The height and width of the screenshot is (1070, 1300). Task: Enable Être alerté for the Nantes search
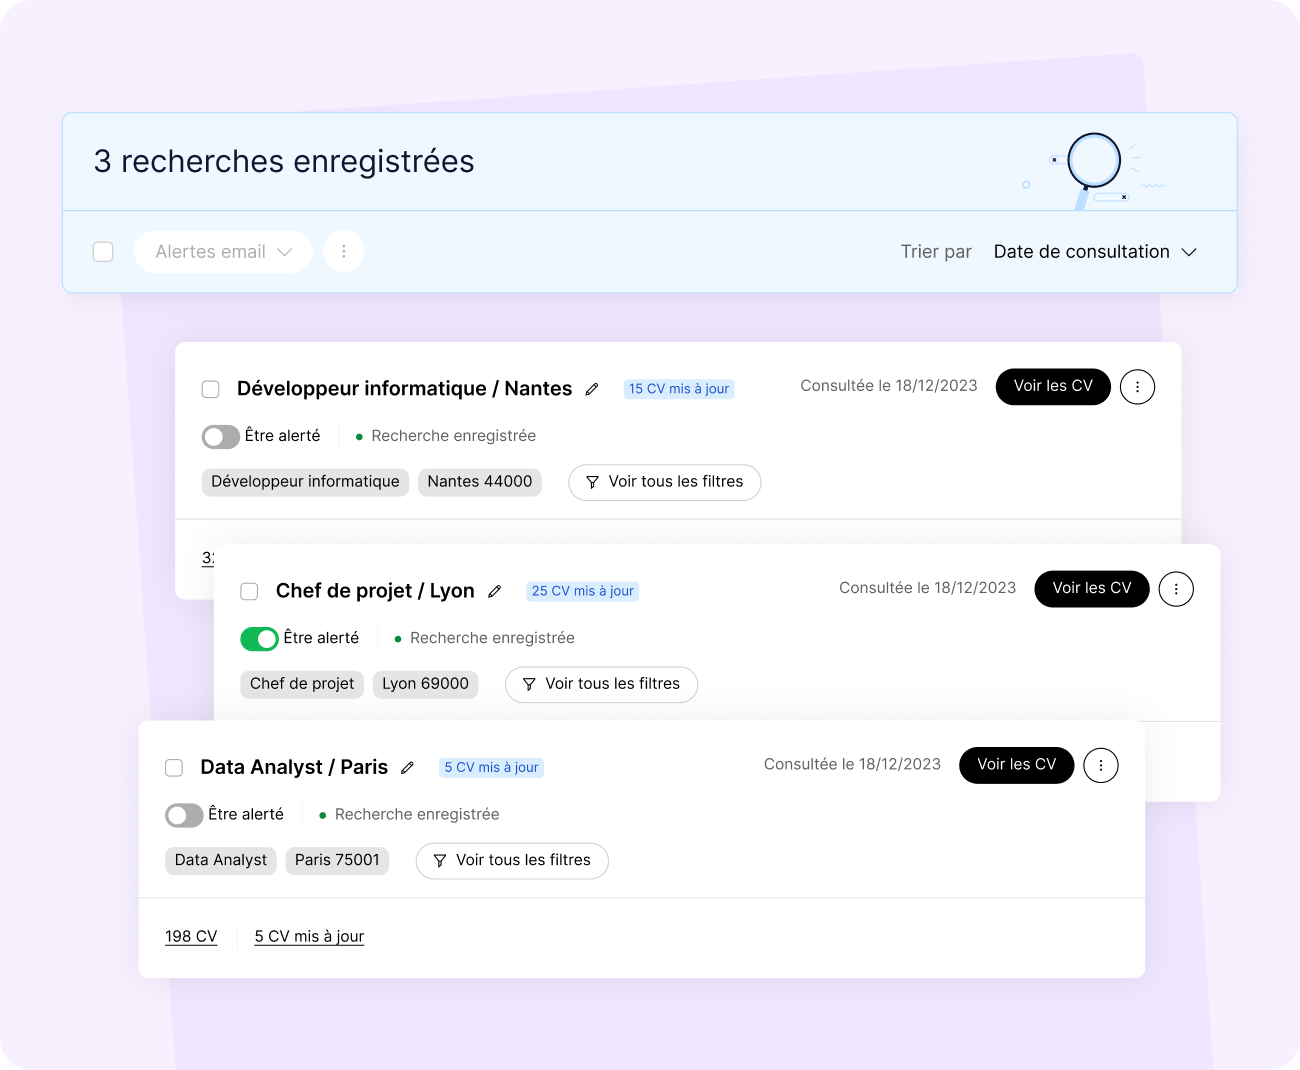click(220, 436)
